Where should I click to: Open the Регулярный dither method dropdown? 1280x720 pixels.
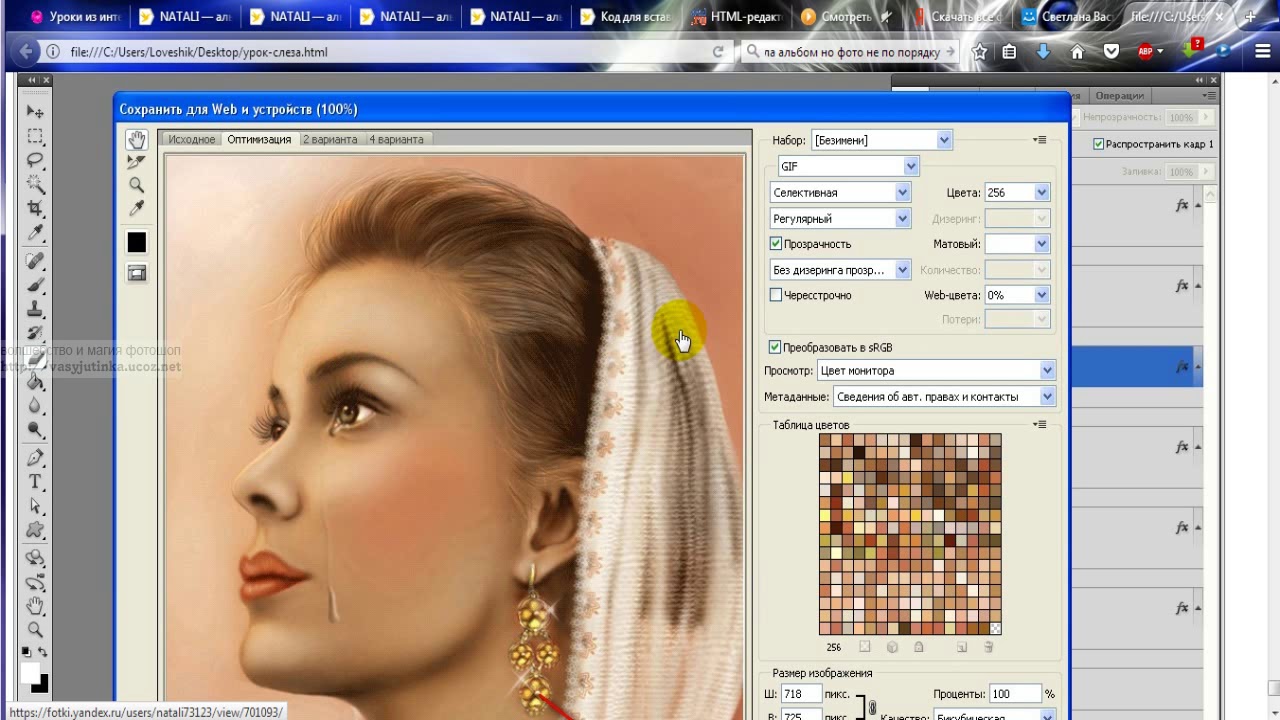click(x=840, y=218)
